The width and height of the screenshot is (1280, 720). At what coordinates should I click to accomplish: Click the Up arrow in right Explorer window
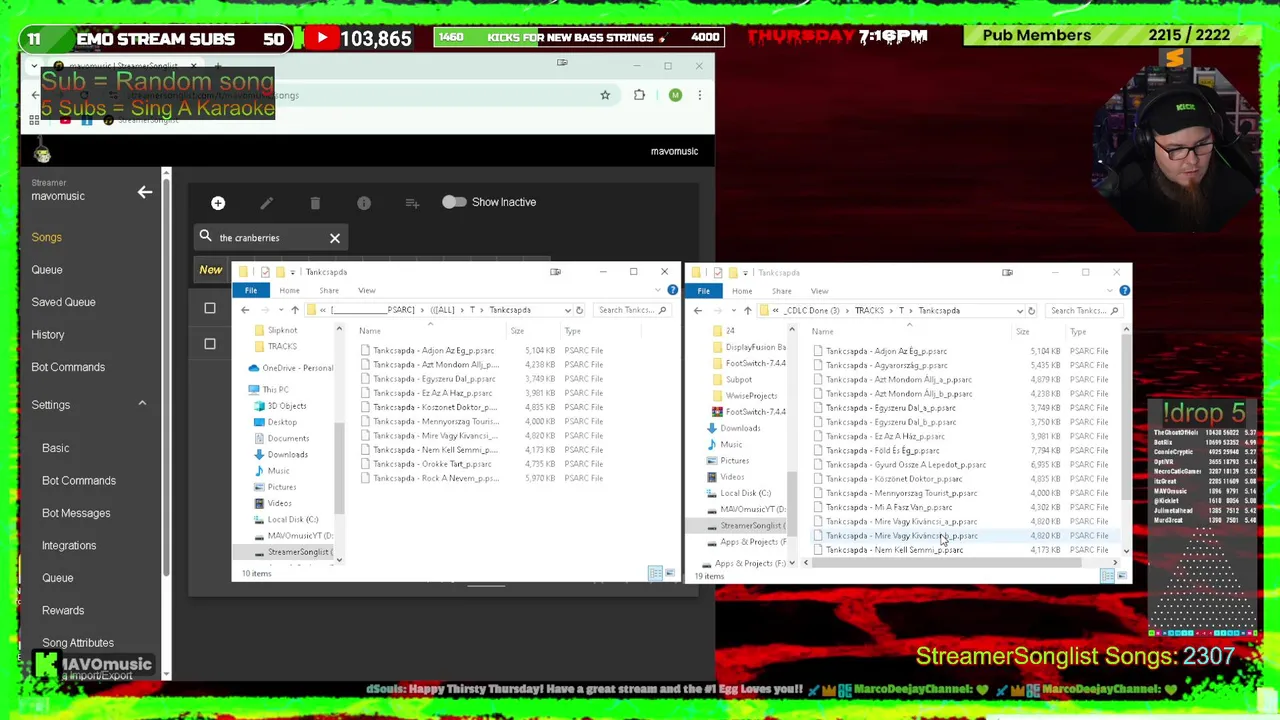click(747, 311)
